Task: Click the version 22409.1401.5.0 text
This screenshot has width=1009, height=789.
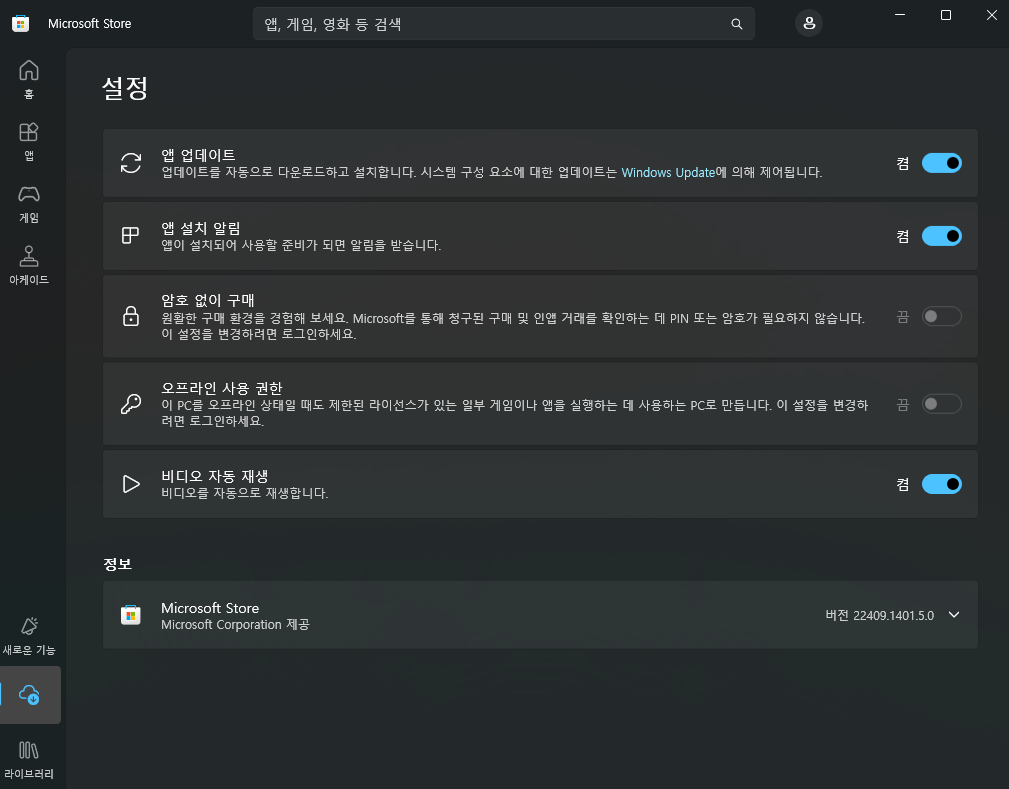Action: (x=880, y=615)
